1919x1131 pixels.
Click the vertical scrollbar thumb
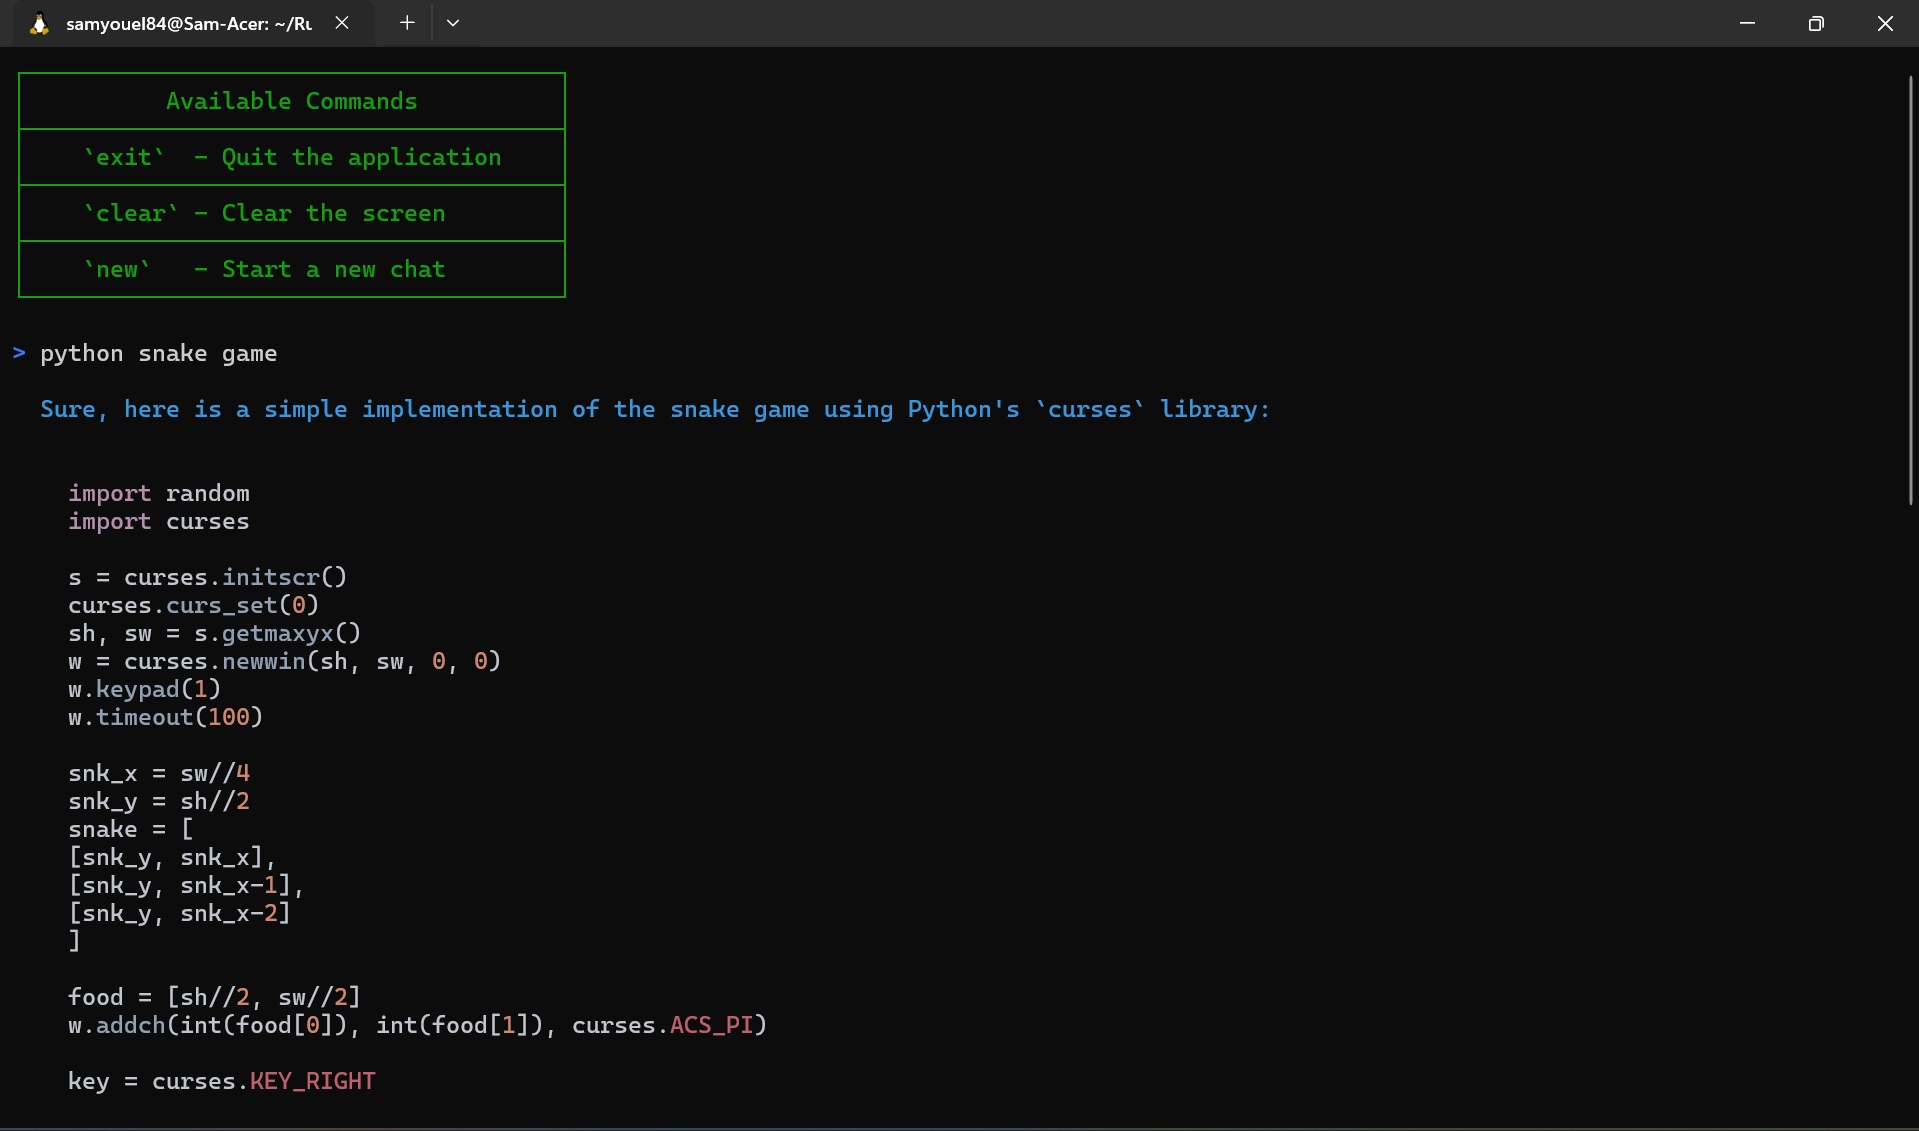coord(1910,290)
